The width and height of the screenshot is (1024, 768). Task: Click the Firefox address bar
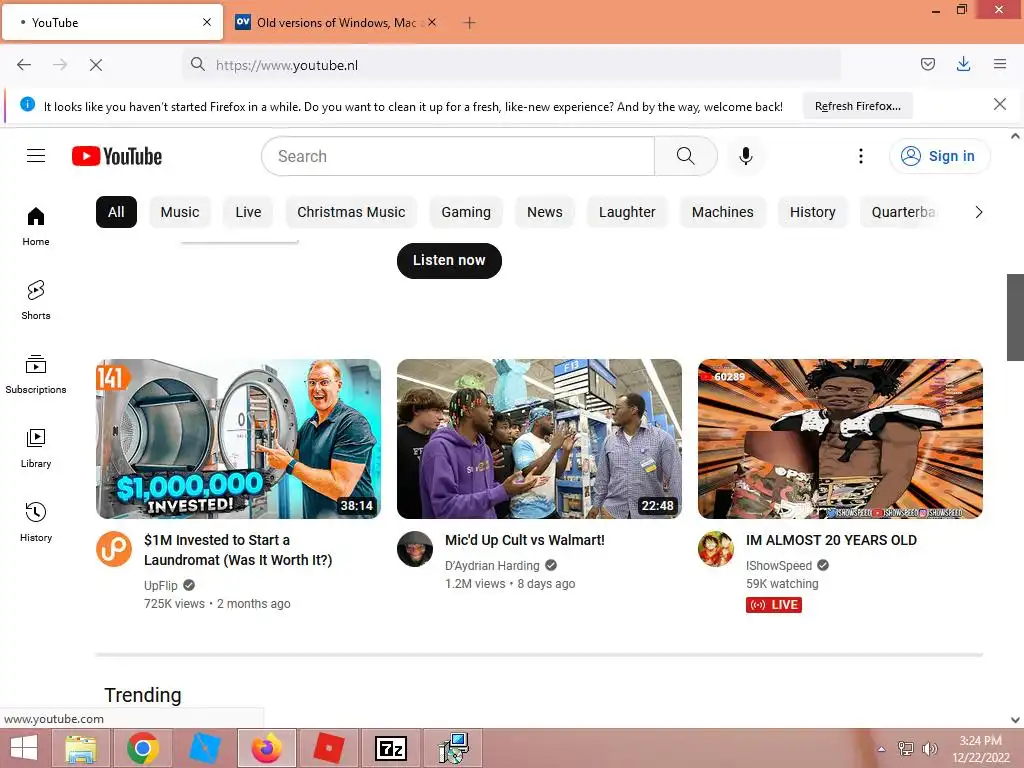click(512, 65)
